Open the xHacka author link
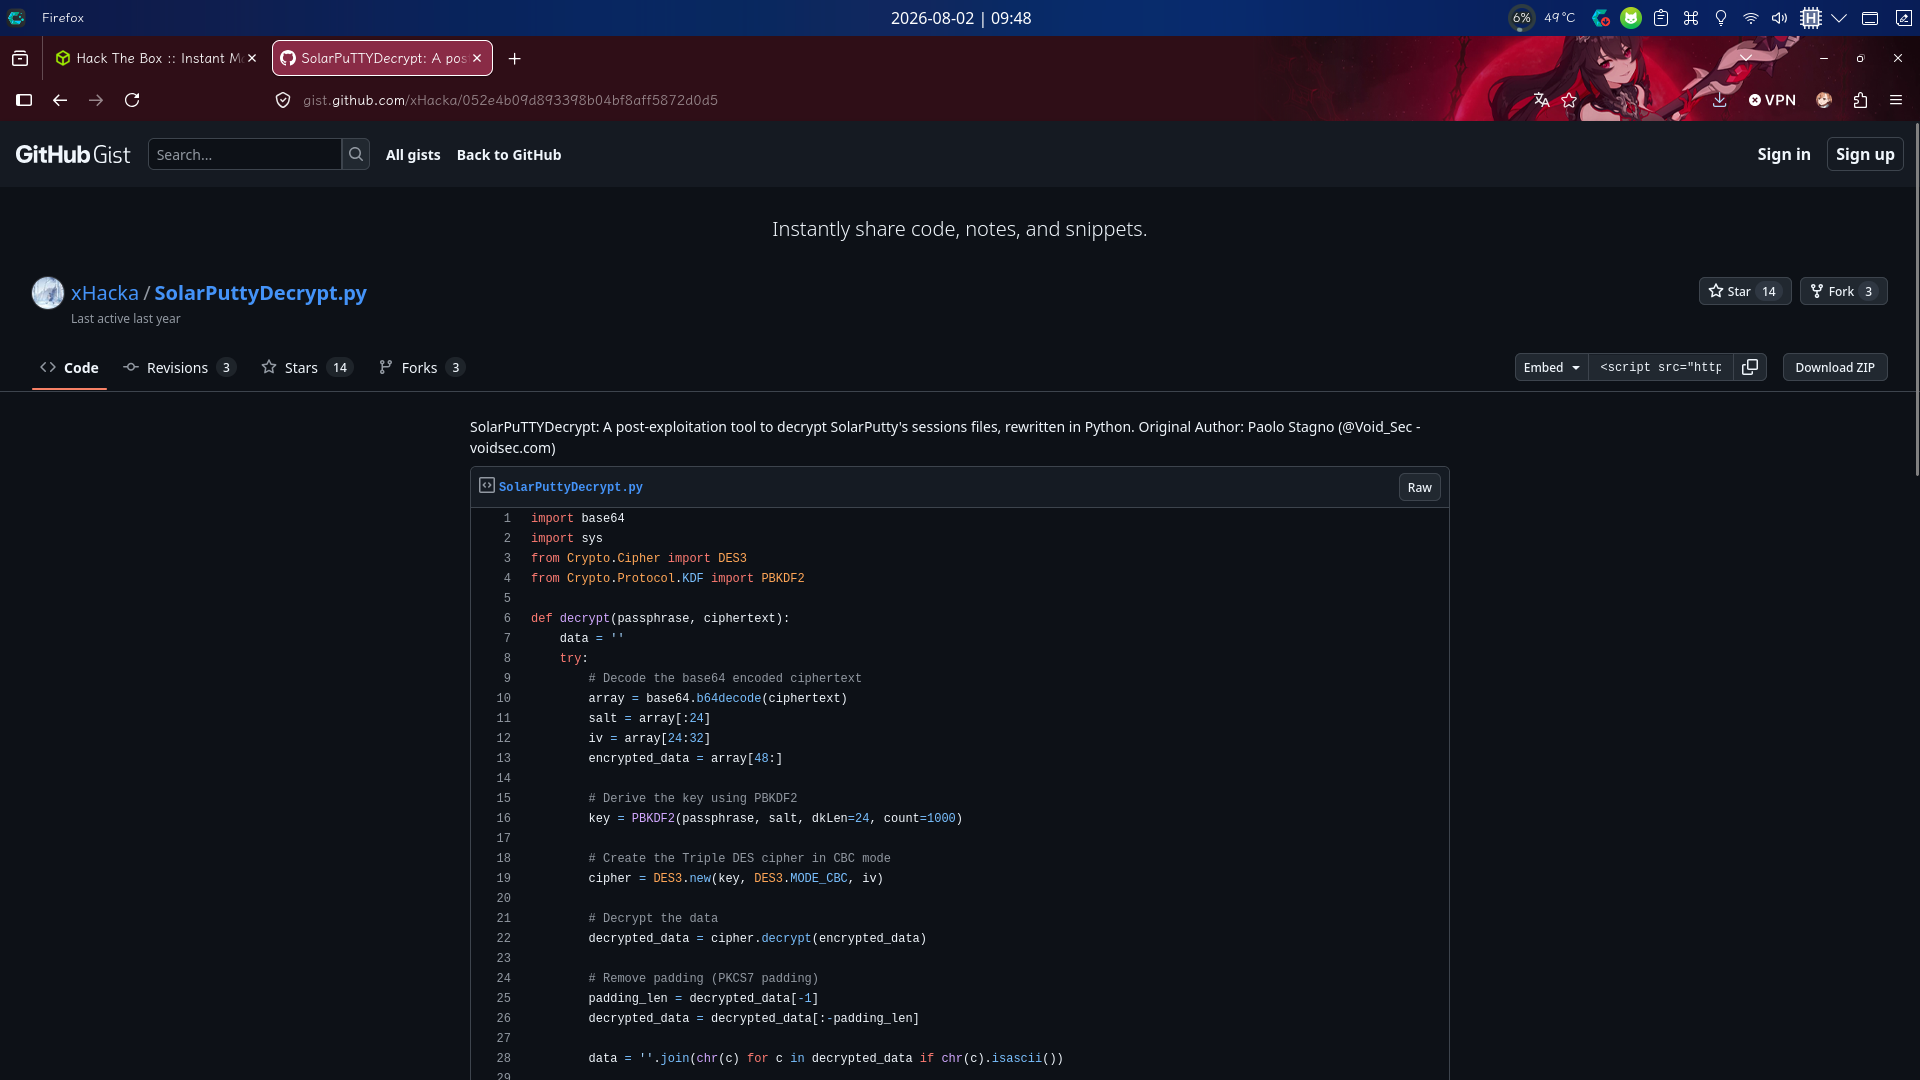The width and height of the screenshot is (1920, 1080). pyautogui.click(x=105, y=293)
